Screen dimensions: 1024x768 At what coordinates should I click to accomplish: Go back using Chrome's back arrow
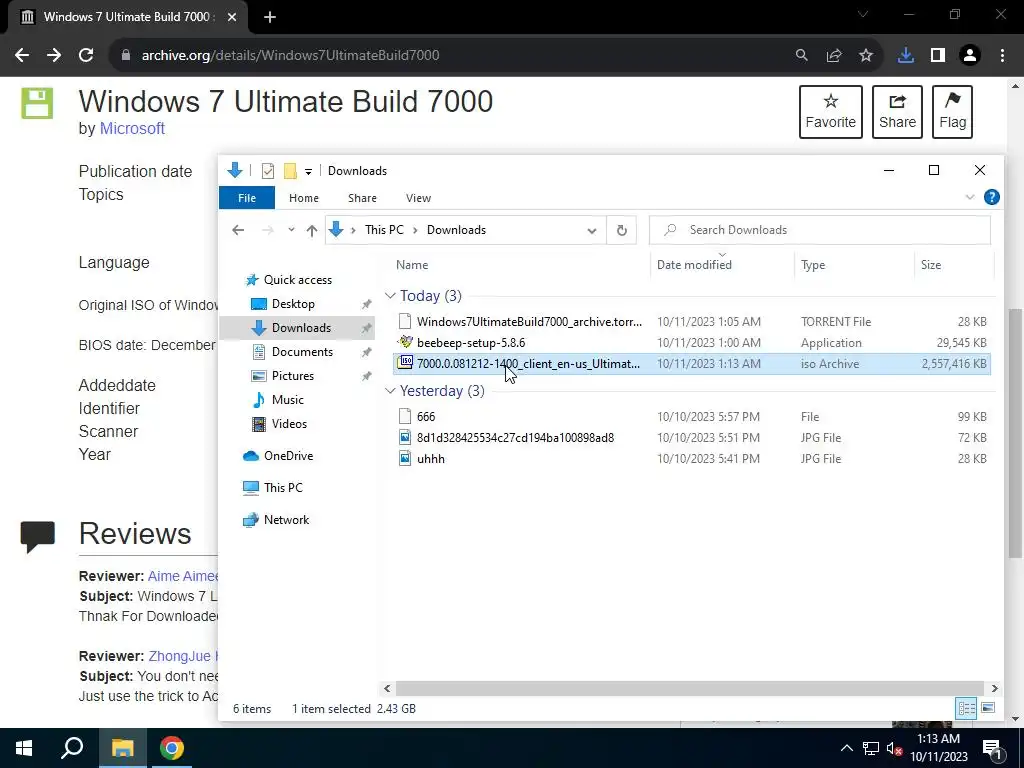point(22,56)
